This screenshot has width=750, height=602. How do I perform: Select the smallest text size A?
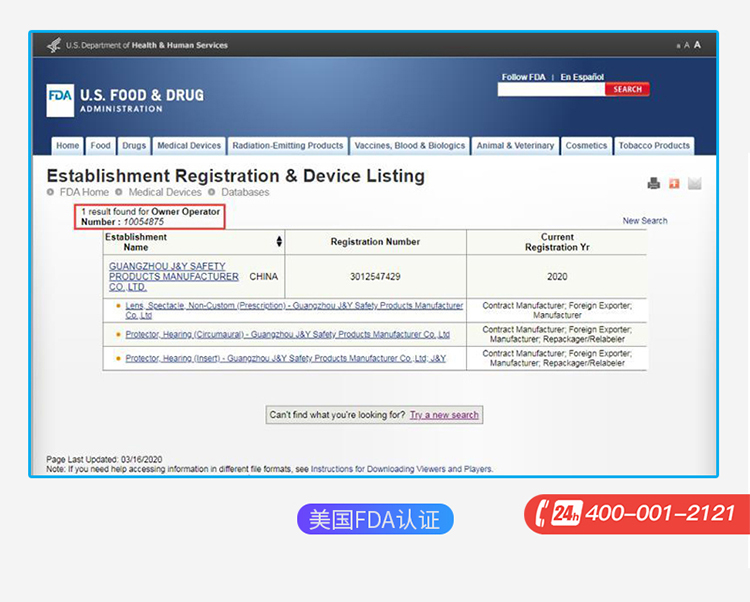pyautogui.click(x=678, y=46)
